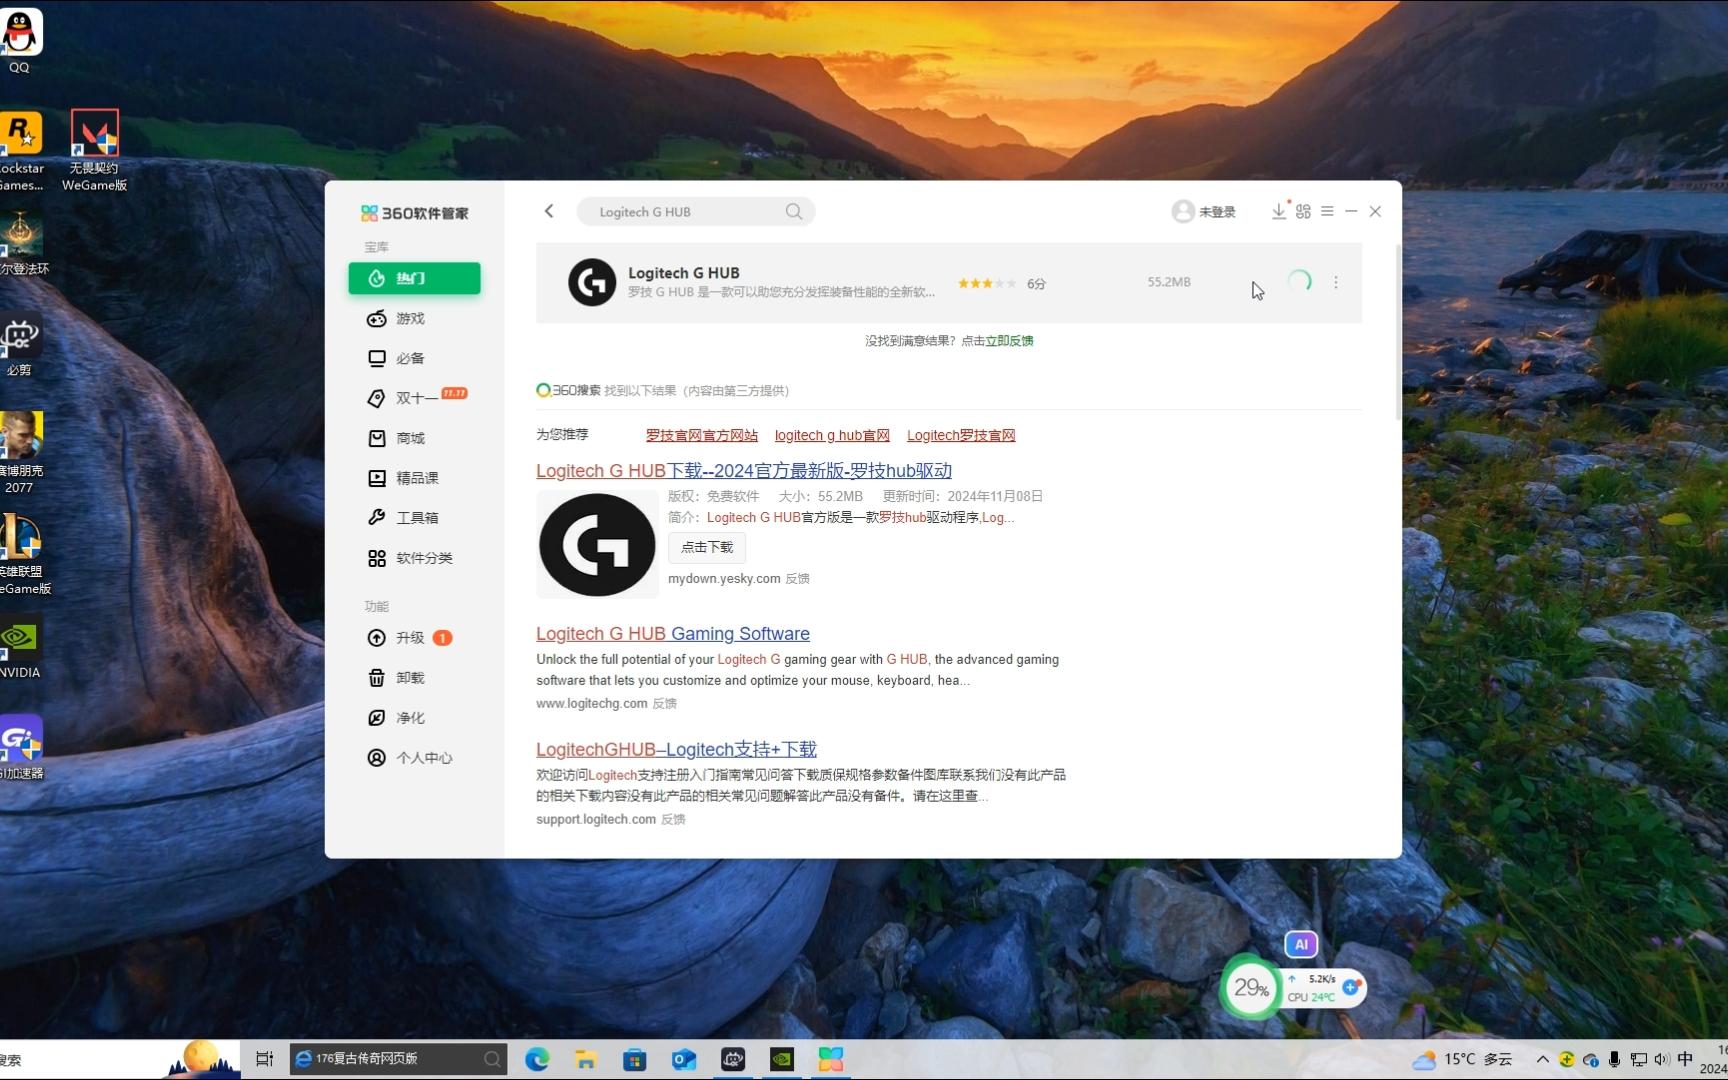Click the large Logitech G thumbnail
Screen dimensions: 1728x1080
[x=597, y=544]
